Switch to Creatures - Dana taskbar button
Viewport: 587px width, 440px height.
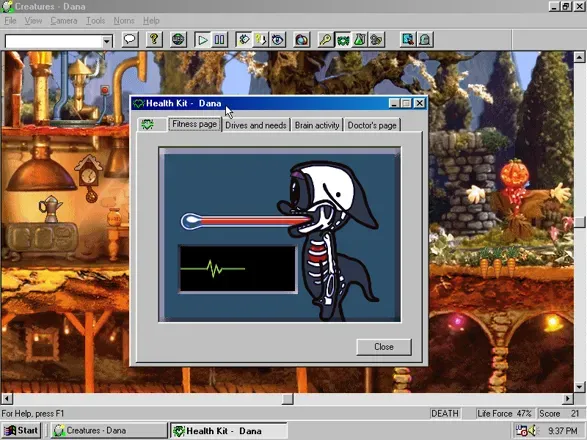click(x=109, y=431)
